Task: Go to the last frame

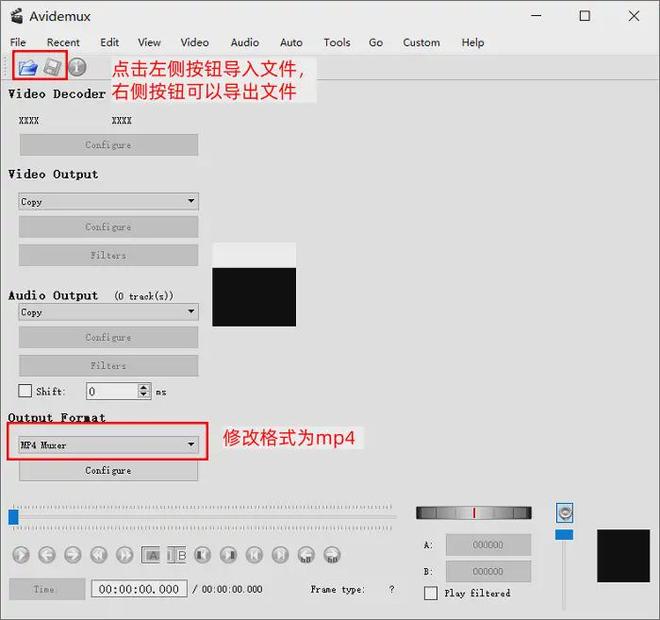Action: coord(280,555)
